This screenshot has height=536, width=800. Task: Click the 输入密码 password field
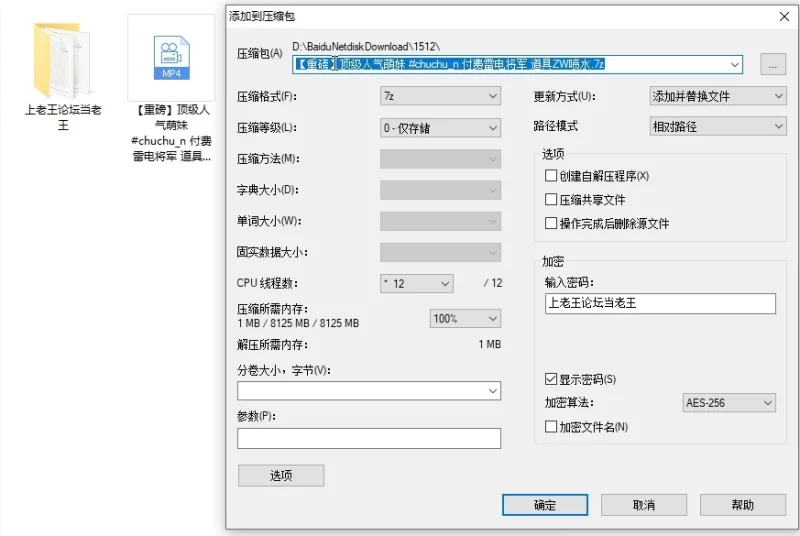[x=660, y=303]
